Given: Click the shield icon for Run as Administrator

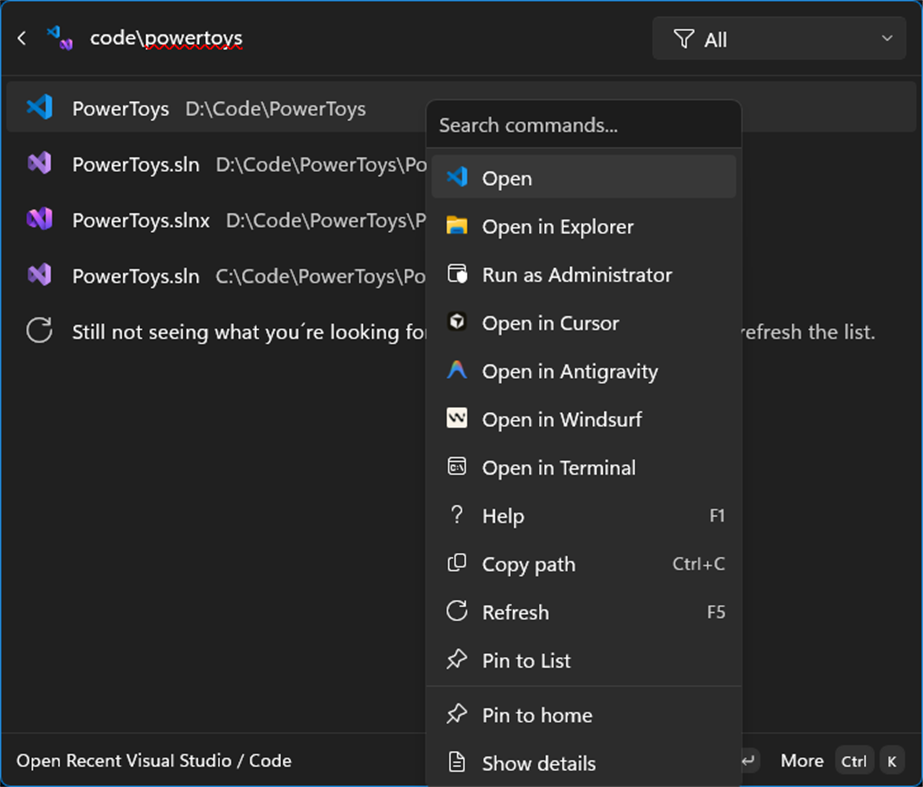Looking at the screenshot, I should tap(457, 274).
